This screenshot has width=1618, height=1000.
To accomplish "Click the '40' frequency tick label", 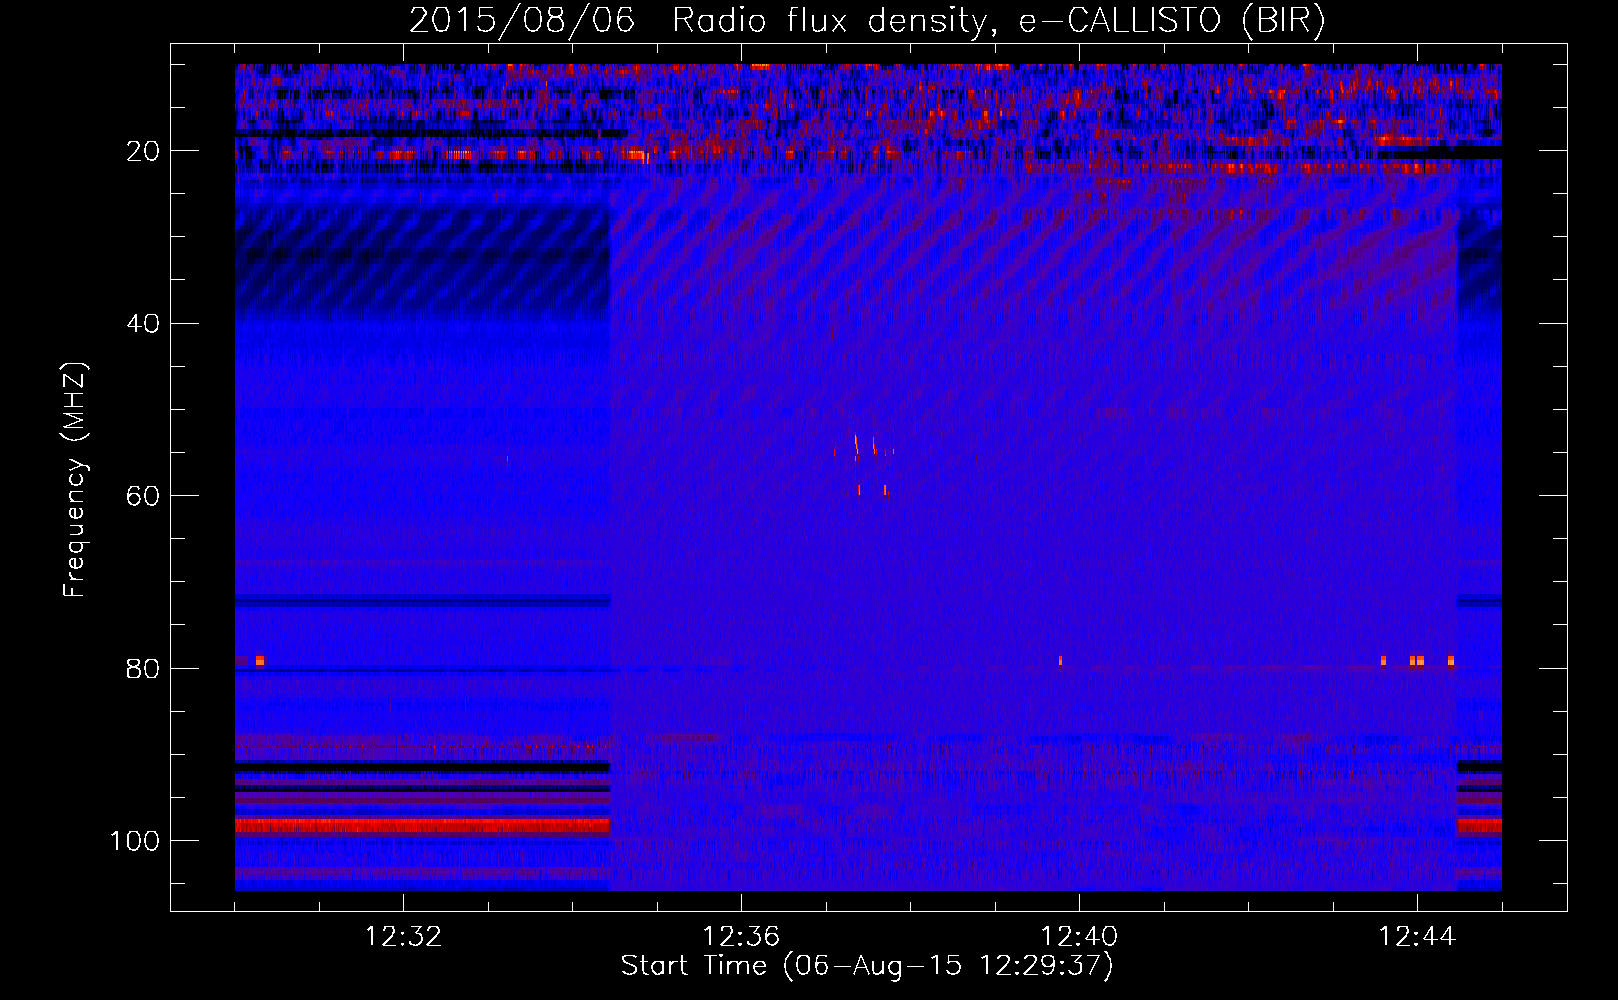I will pyautogui.click(x=144, y=324).
